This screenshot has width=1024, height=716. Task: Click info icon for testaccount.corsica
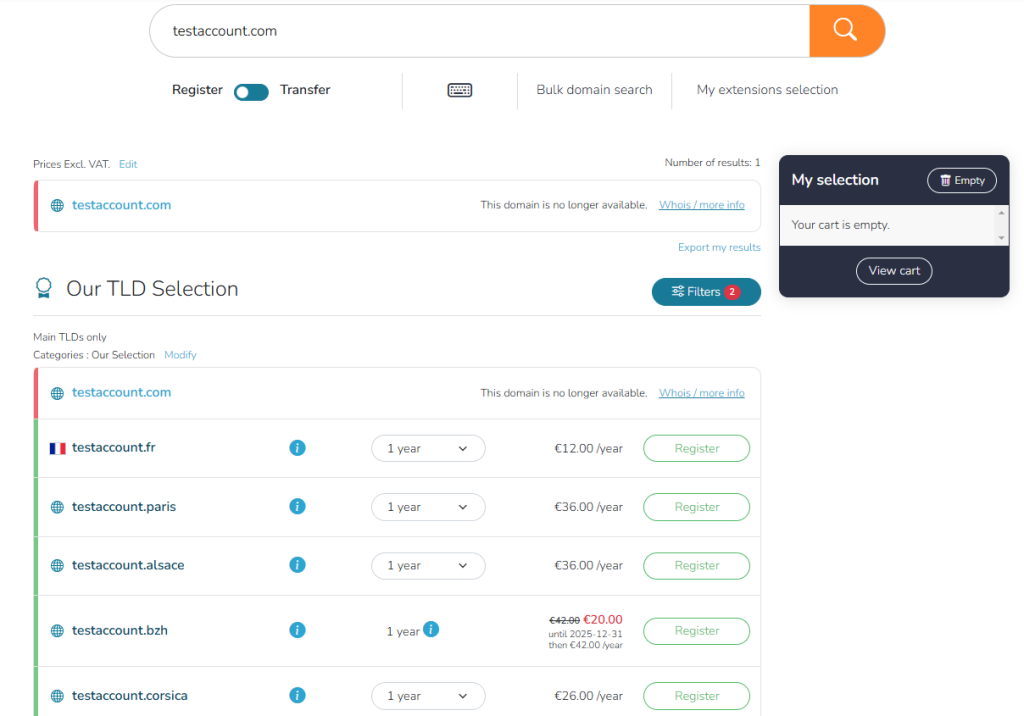[x=297, y=695]
